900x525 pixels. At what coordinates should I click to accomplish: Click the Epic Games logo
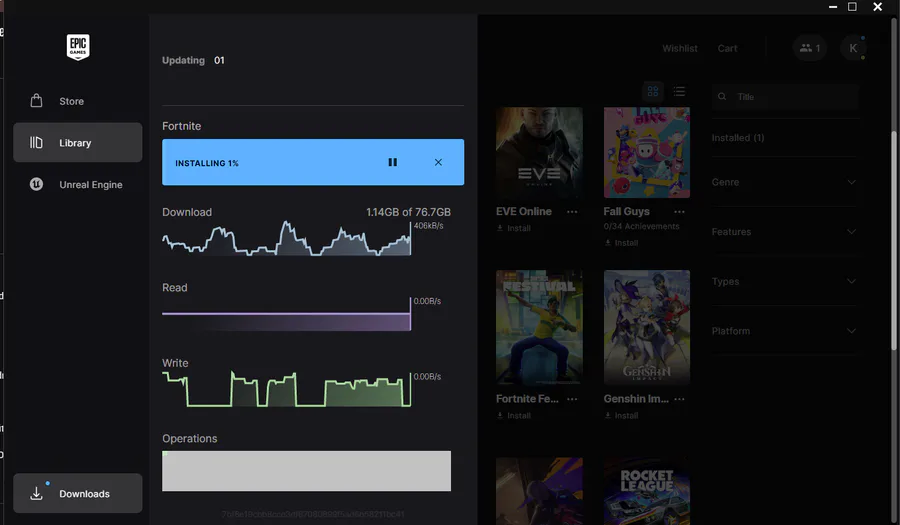tap(78, 47)
